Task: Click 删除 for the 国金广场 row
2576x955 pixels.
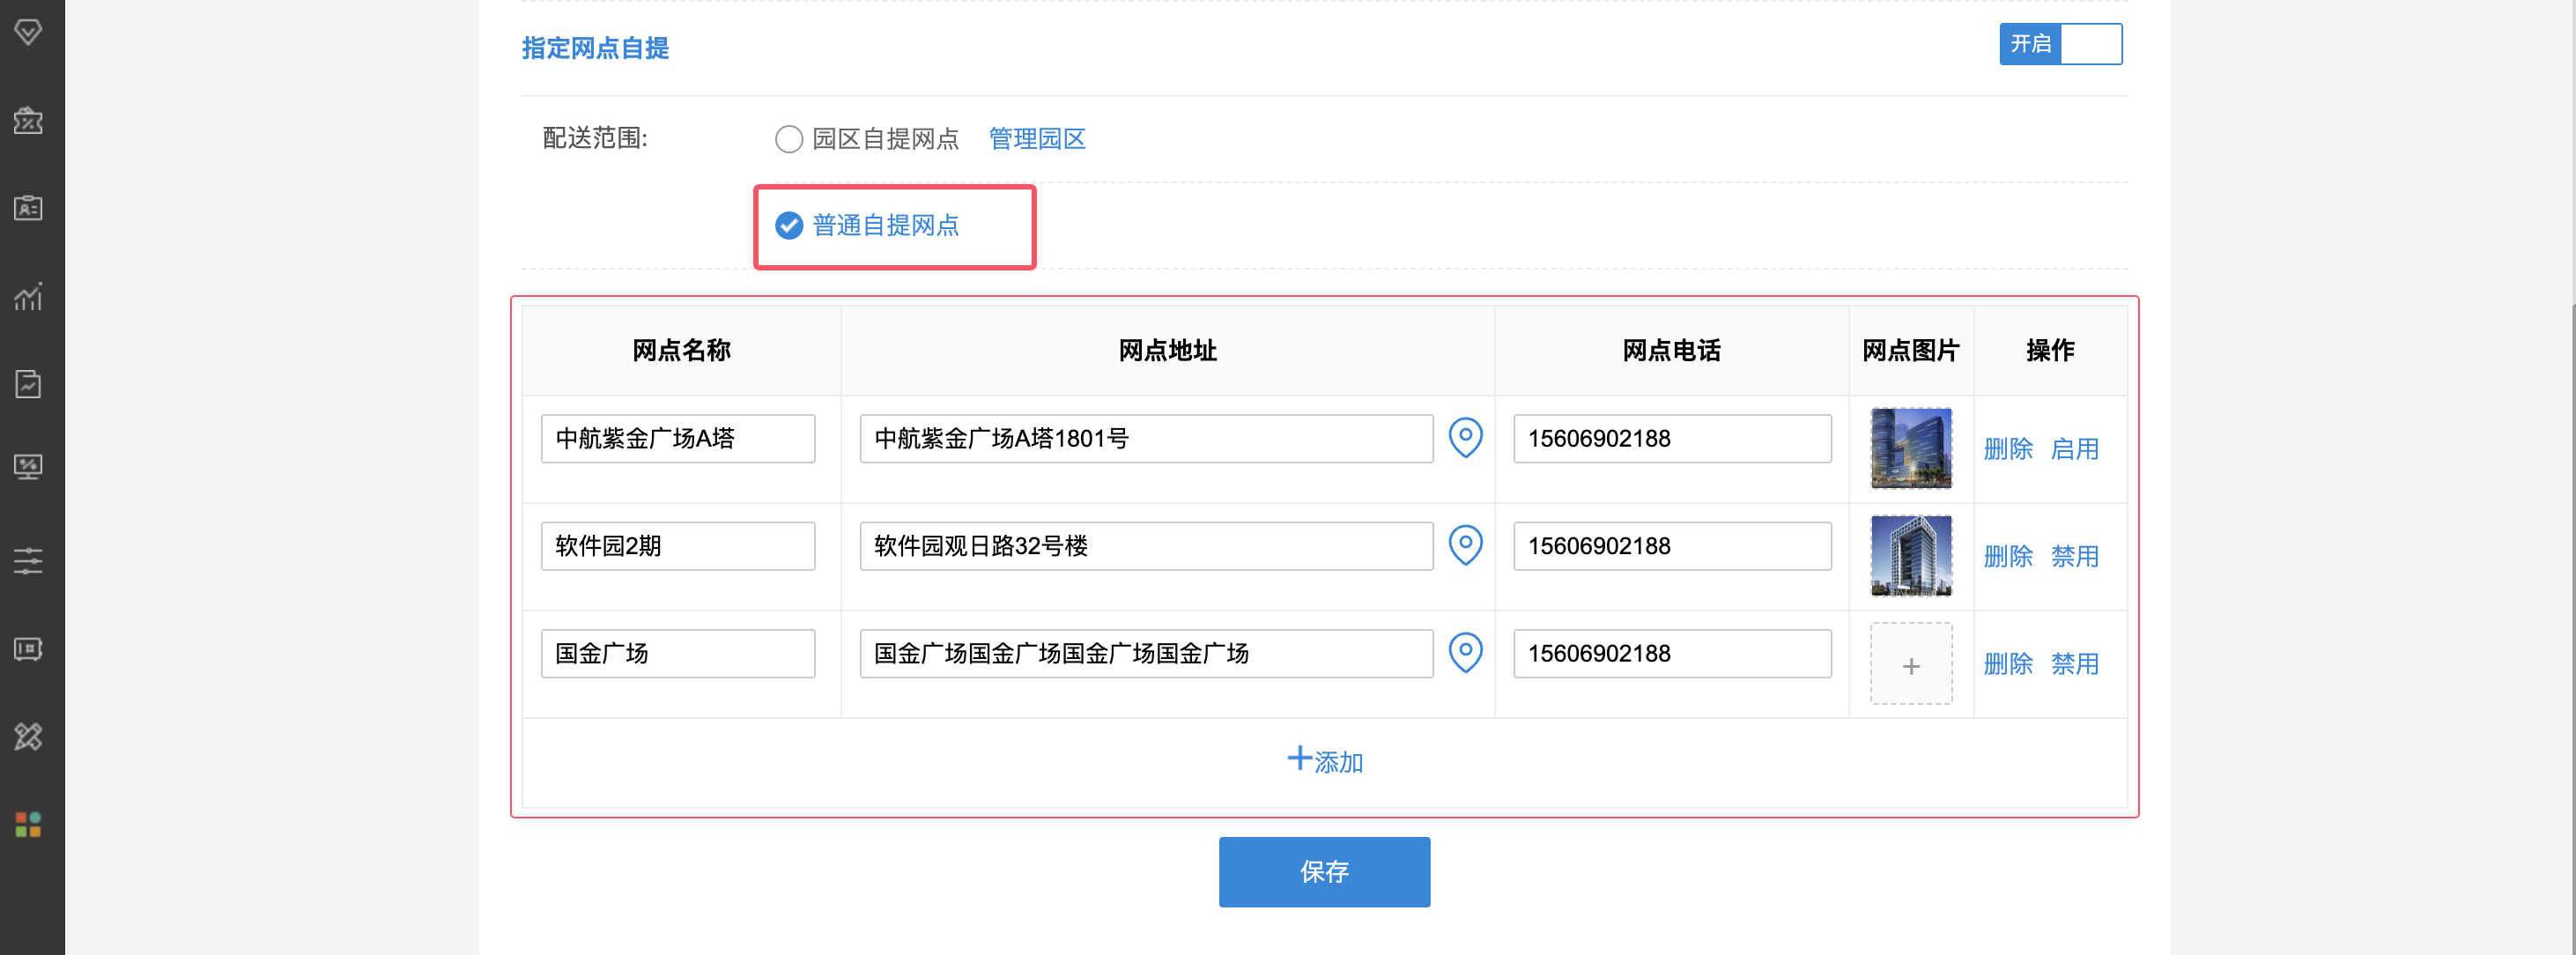Action: point(2008,664)
